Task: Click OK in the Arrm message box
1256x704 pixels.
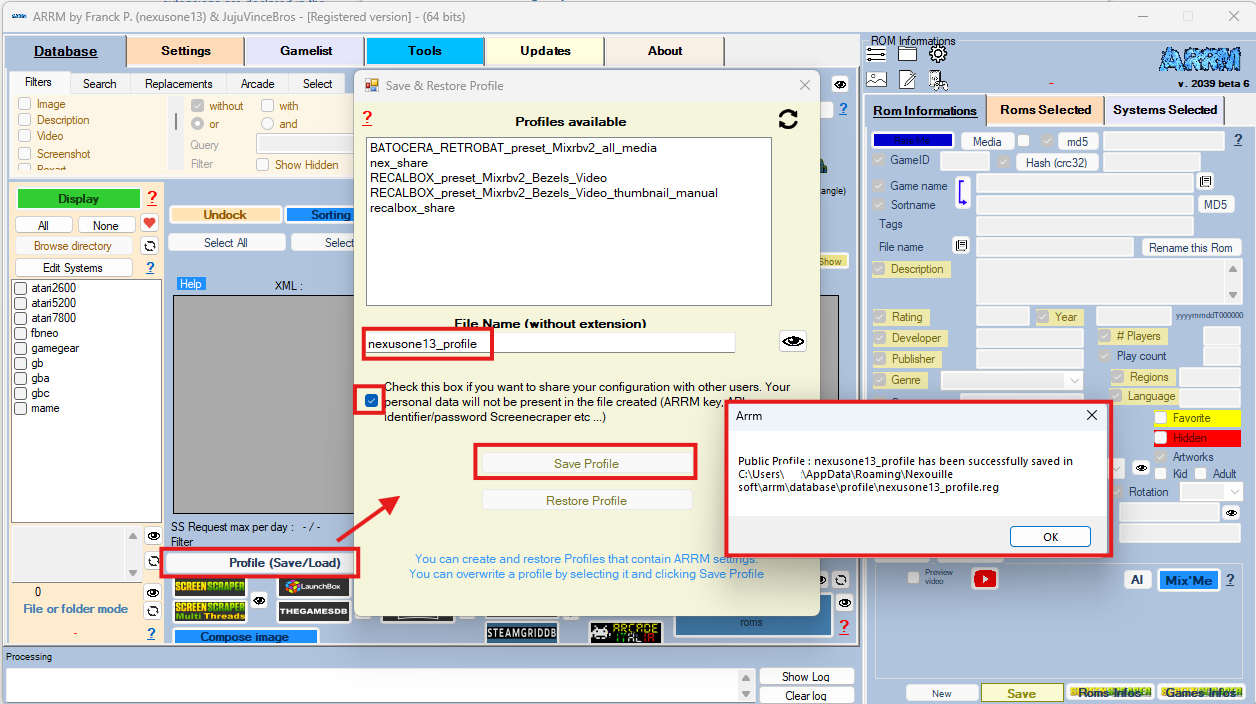Action: click(1049, 537)
